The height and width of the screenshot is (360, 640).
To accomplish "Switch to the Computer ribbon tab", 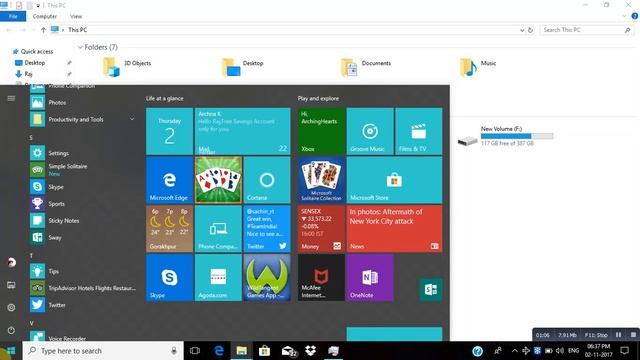I will tap(44, 16).
